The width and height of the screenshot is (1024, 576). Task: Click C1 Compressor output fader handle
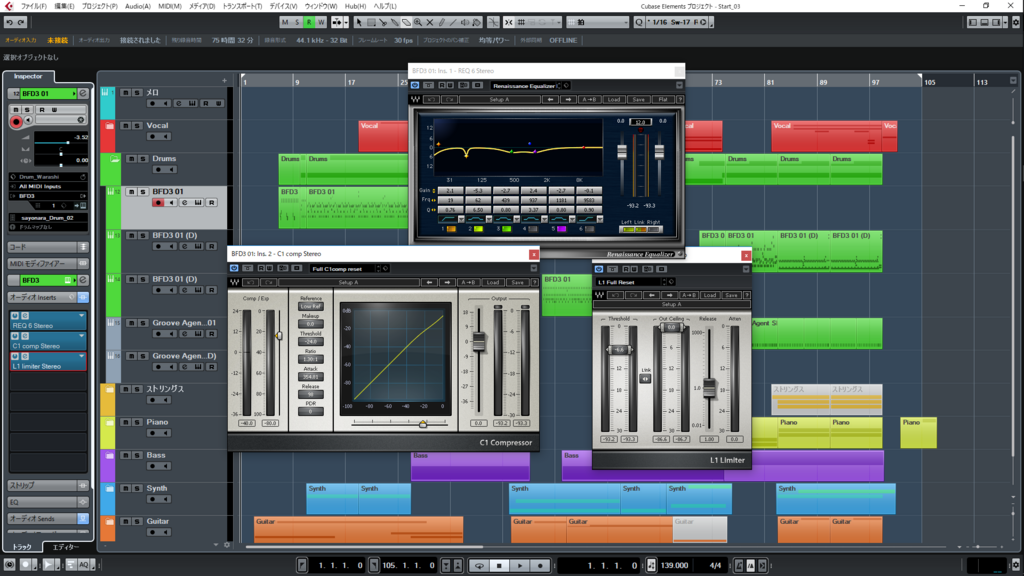479,342
